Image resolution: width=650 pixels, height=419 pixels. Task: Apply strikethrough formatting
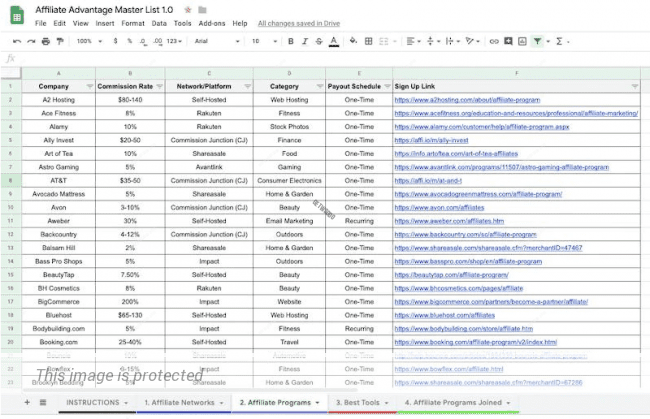[320, 41]
